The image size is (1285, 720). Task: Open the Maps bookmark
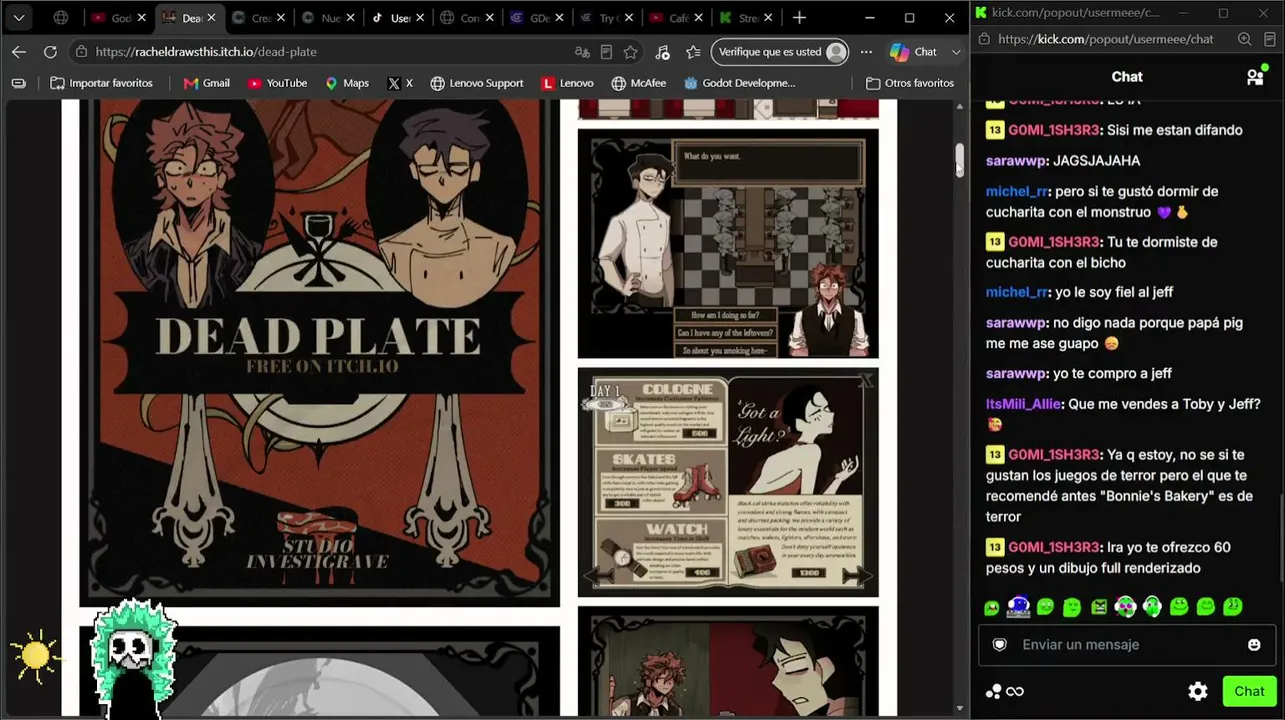tap(347, 83)
